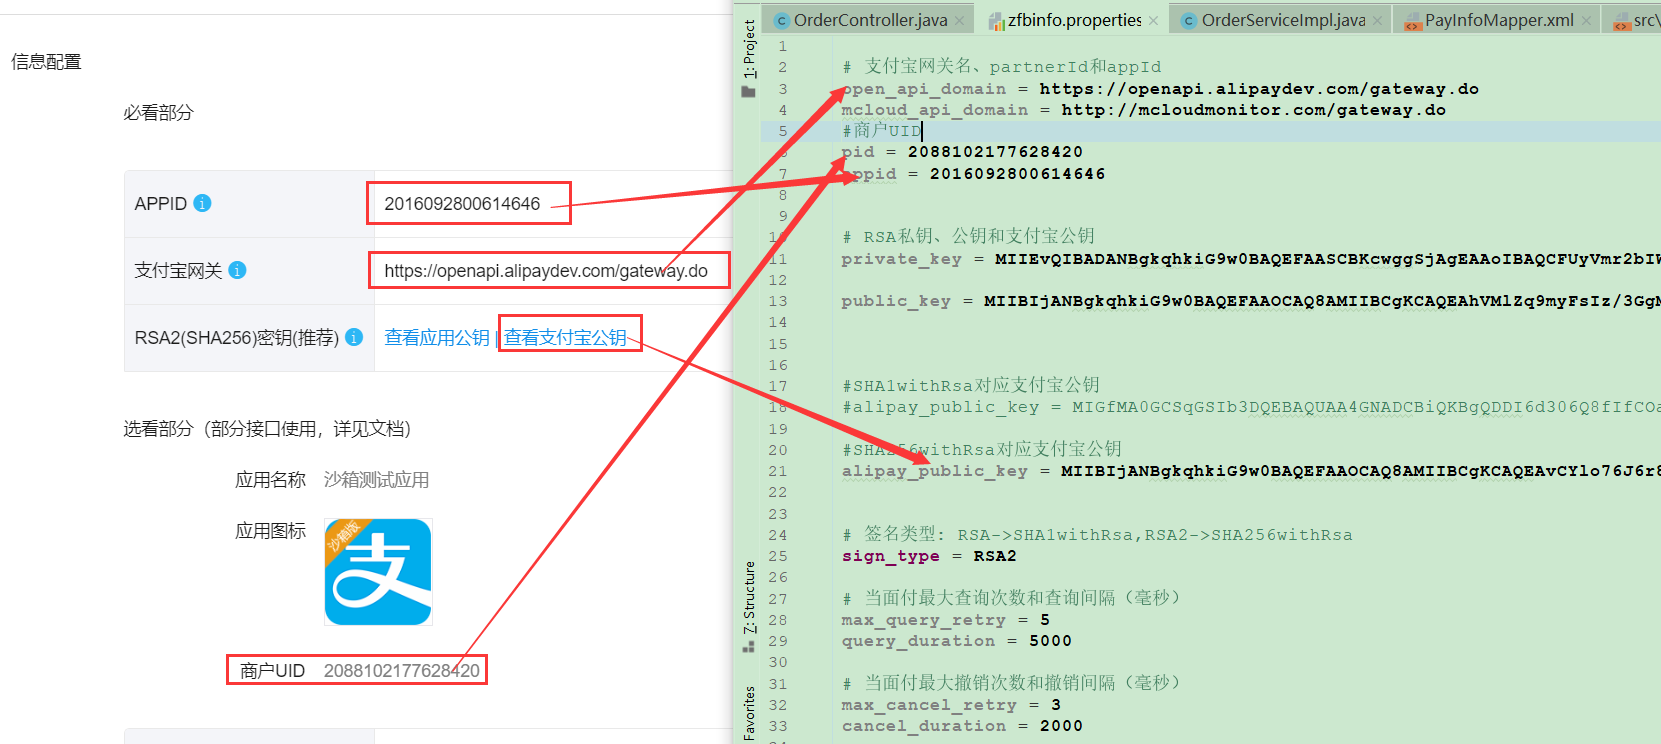
Task: Click the max_cancel_retry = 3 line
Action: 951,705
